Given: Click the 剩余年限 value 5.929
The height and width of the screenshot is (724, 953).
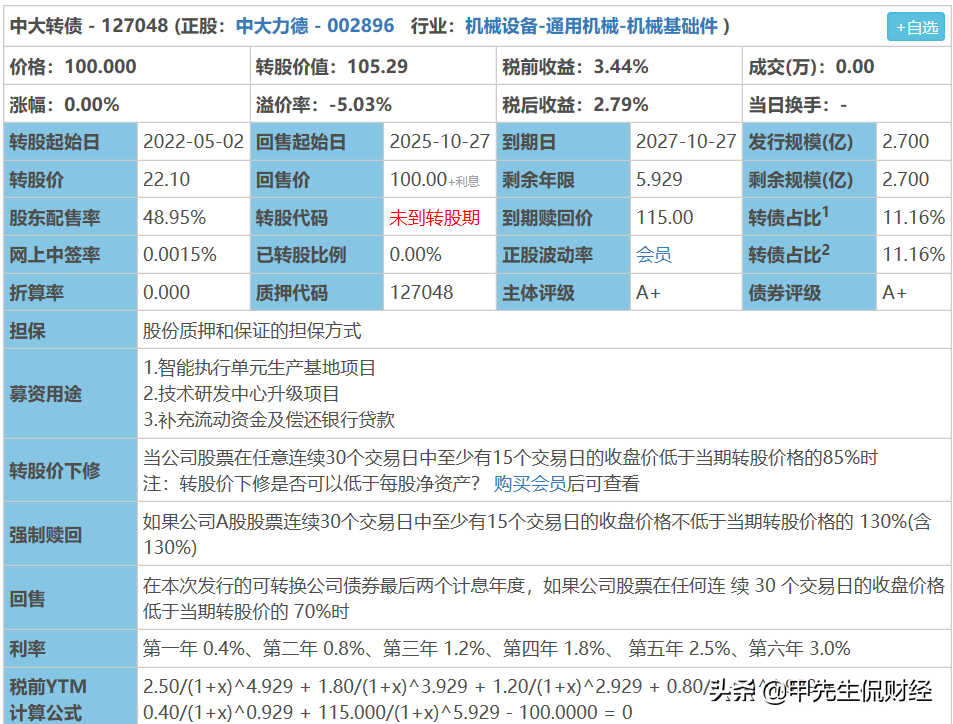Looking at the screenshot, I should coord(659,180).
